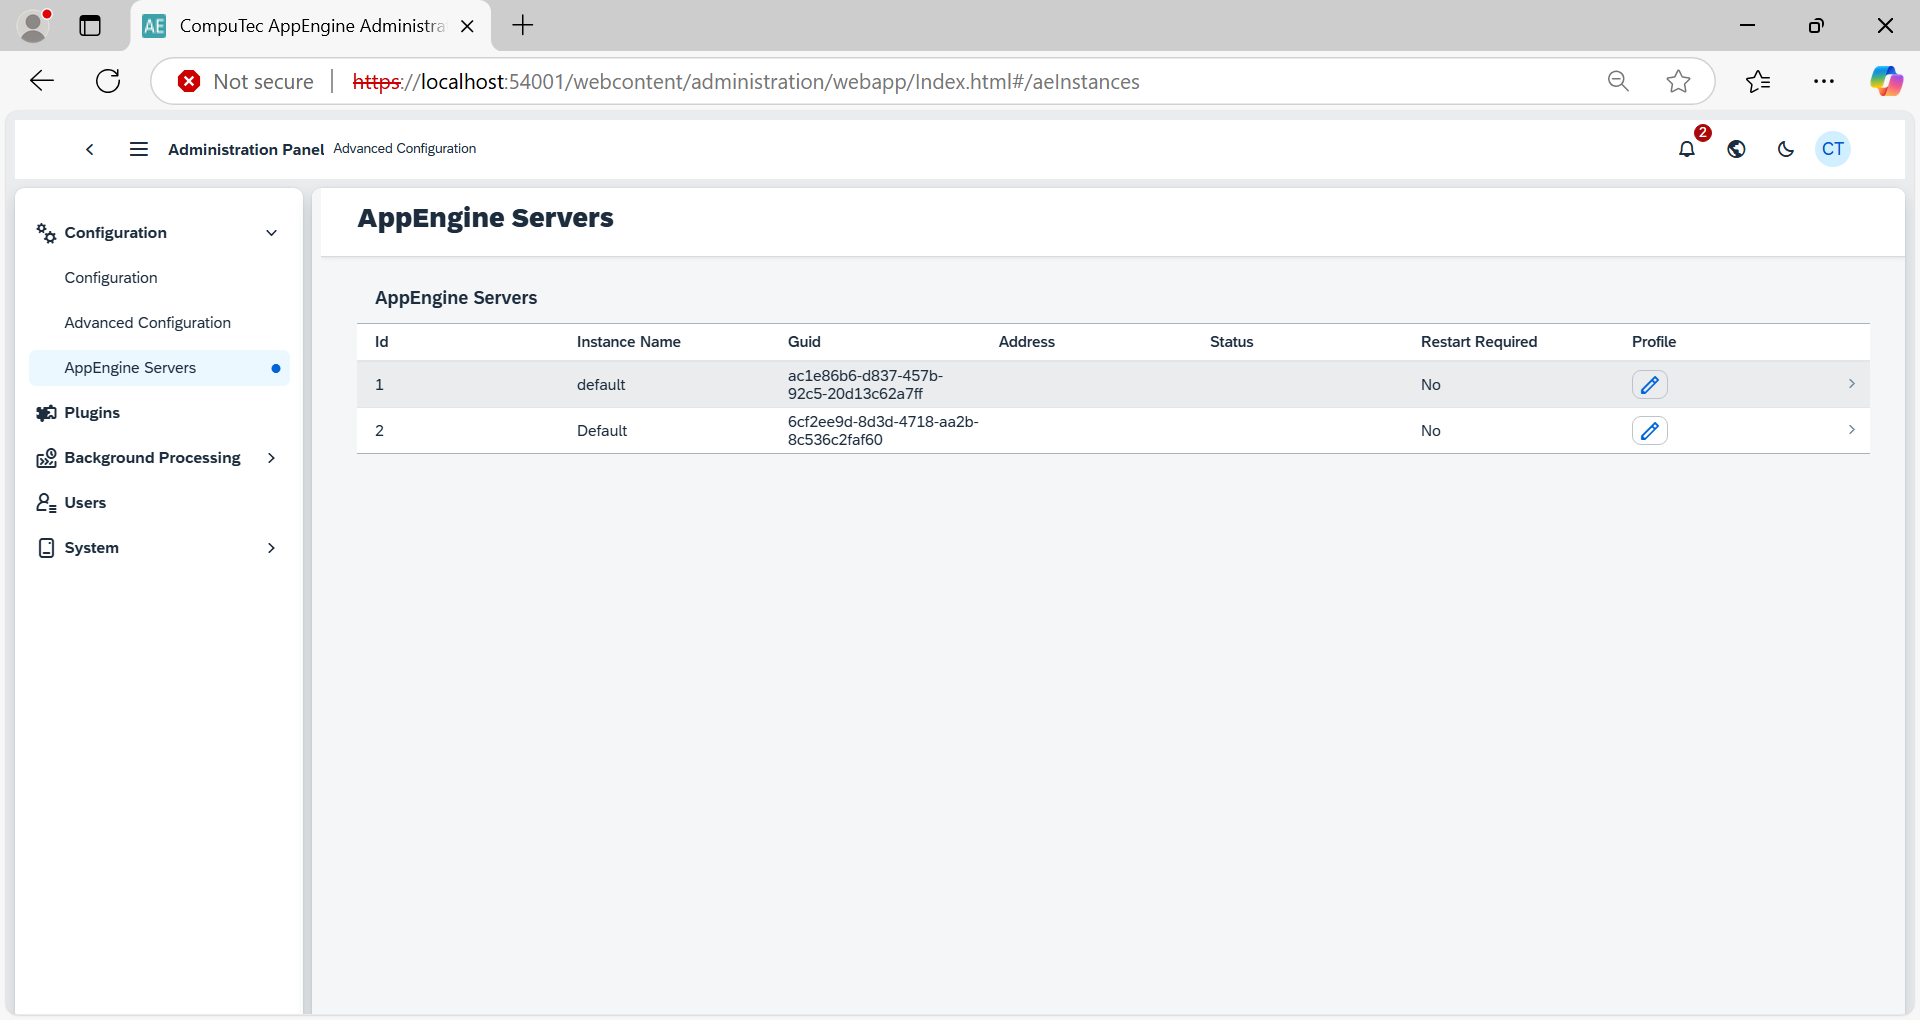
Task: Open the Background Processing icon
Action: tap(47, 458)
